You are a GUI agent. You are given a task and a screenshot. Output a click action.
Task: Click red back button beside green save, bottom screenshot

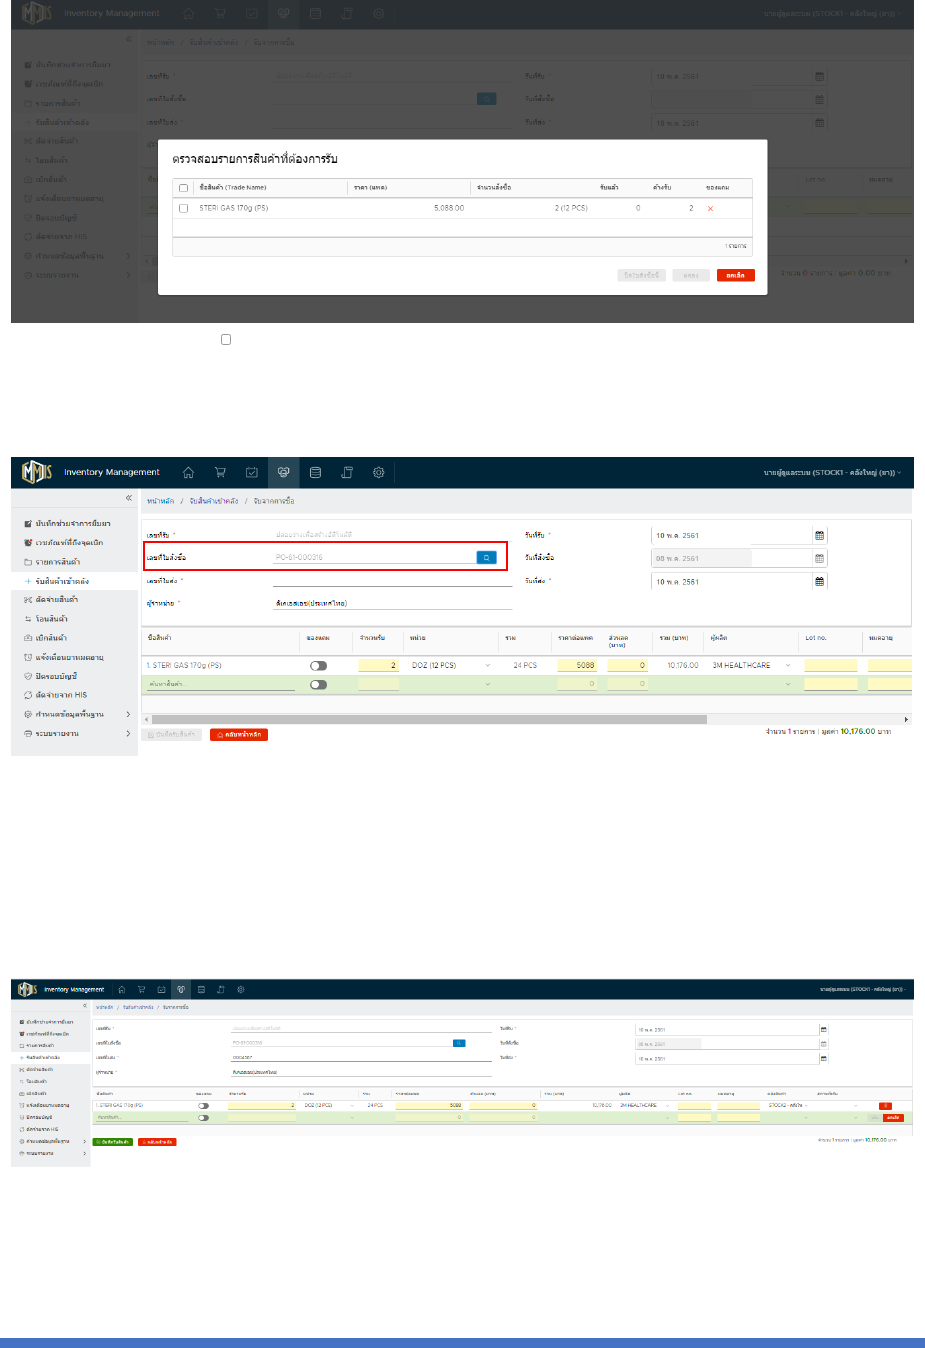click(x=157, y=1141)
